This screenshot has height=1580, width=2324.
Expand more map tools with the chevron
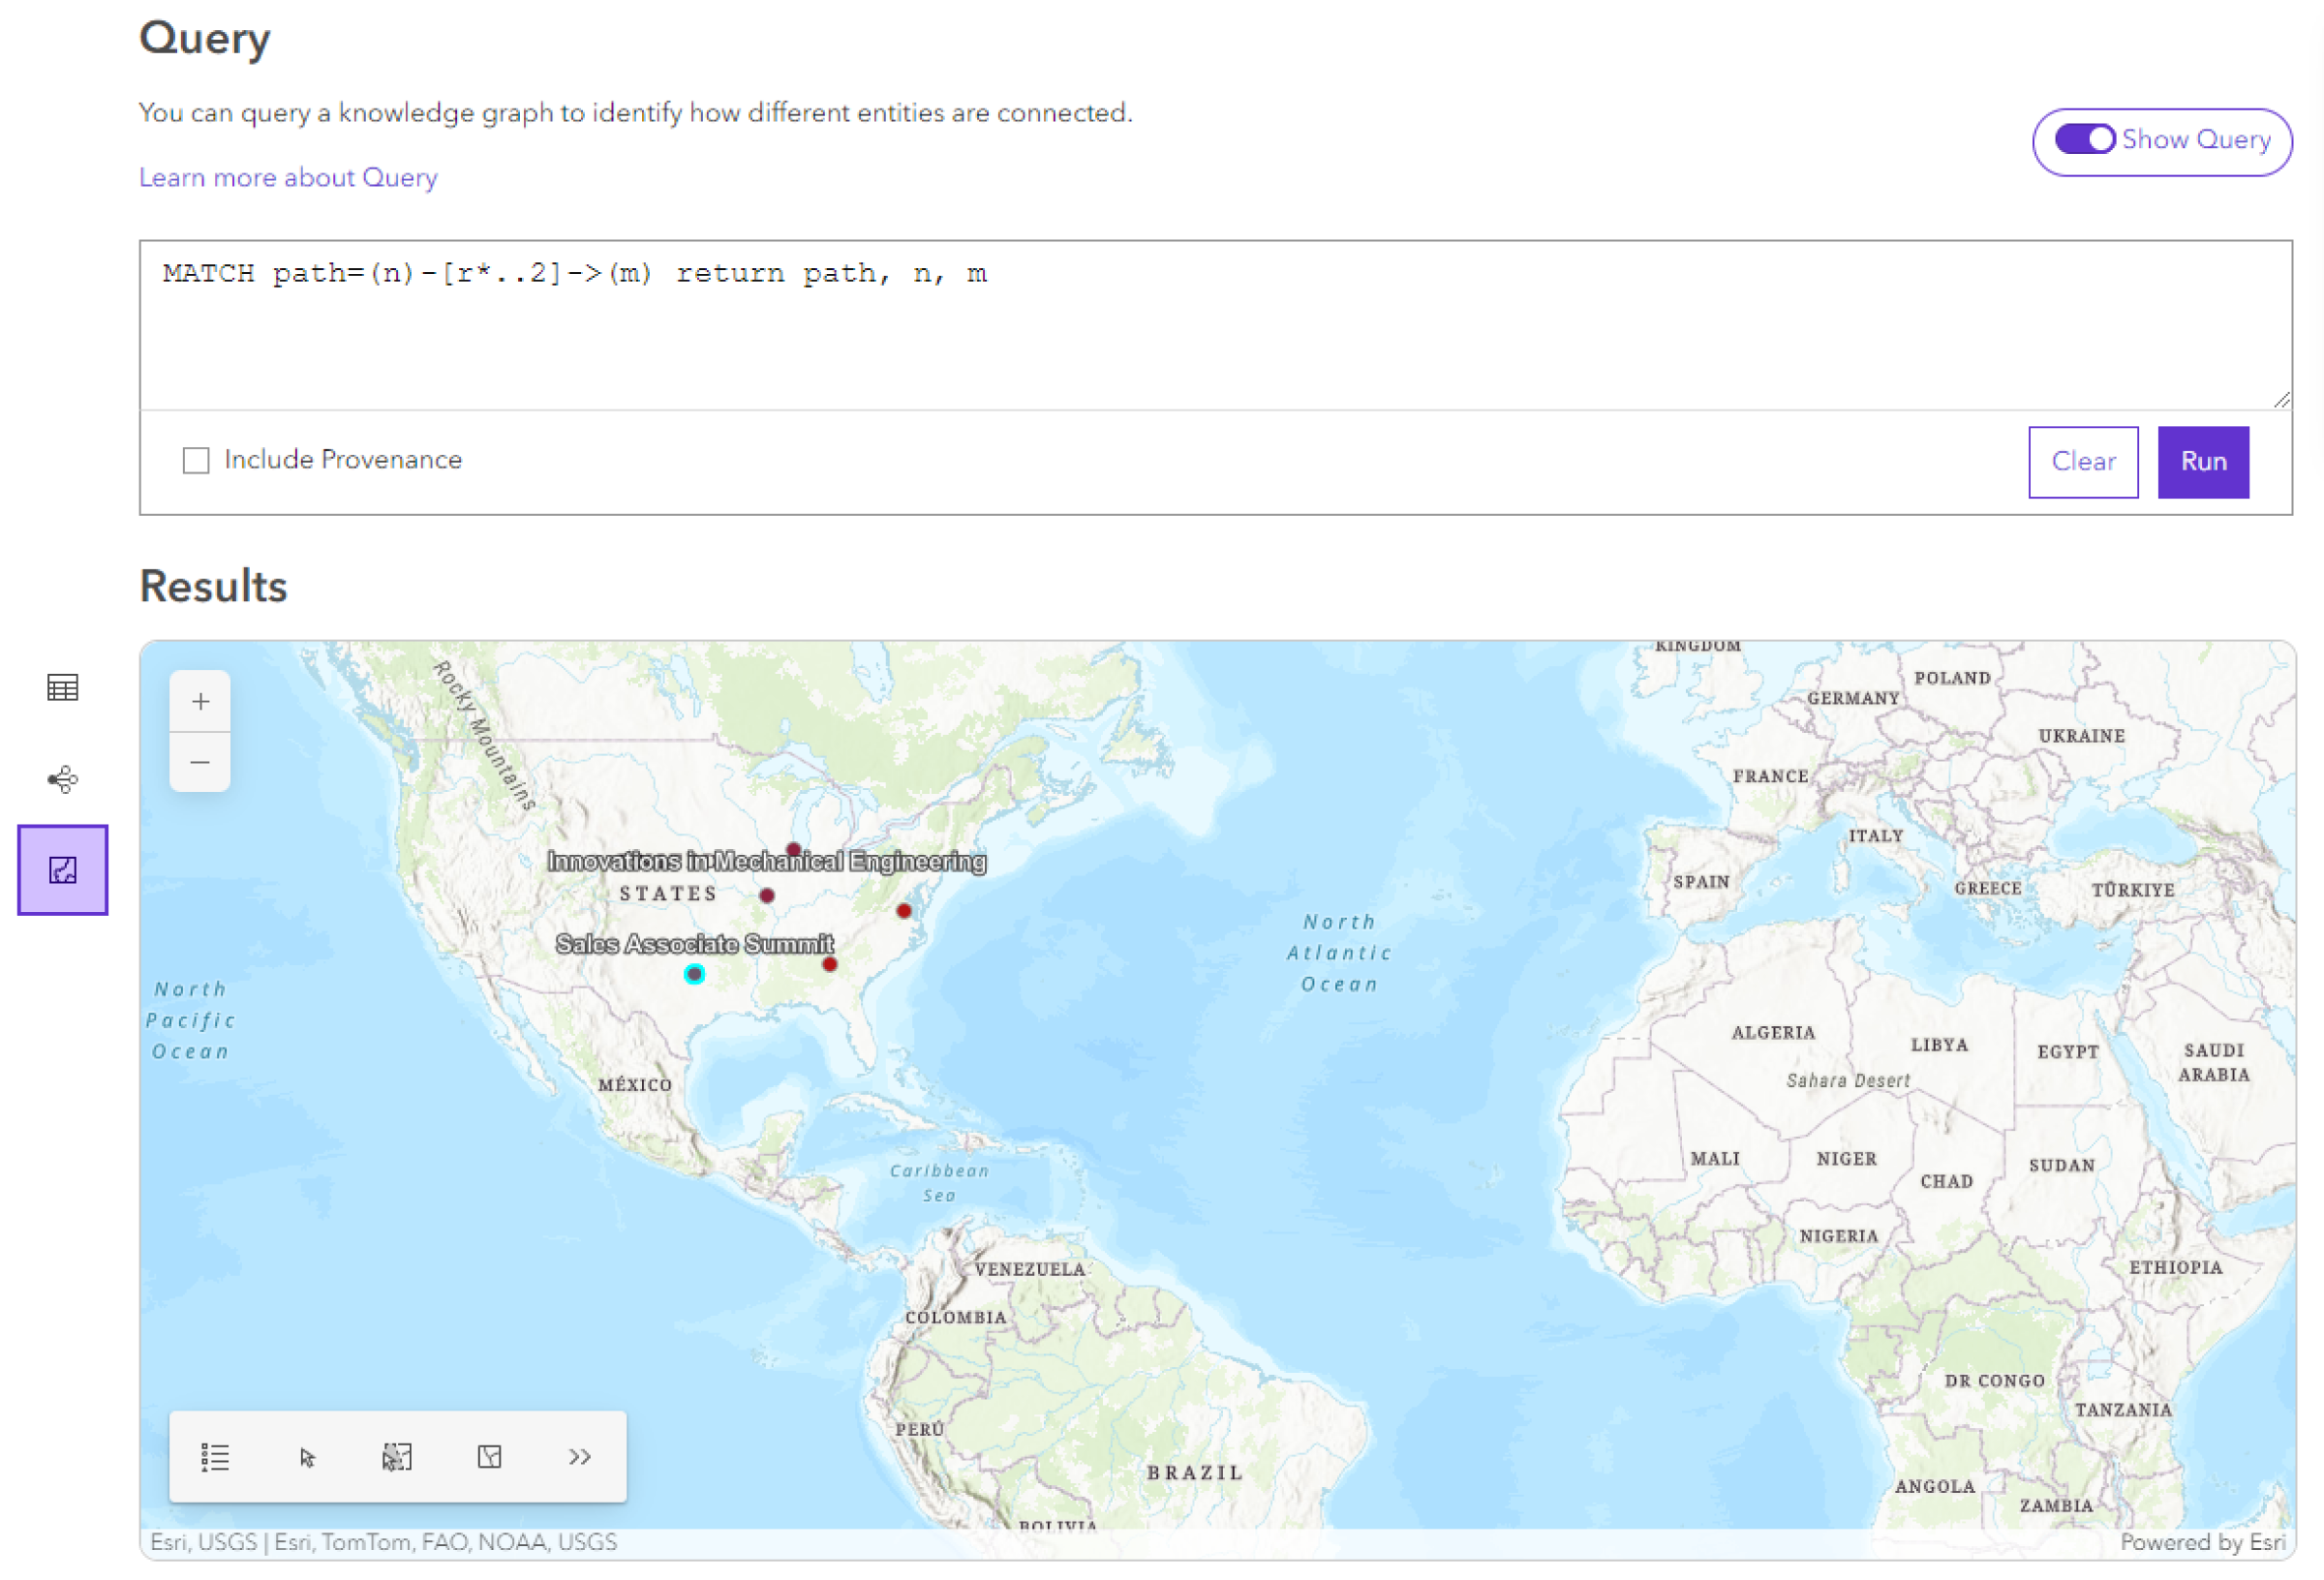coord(579,1457)
